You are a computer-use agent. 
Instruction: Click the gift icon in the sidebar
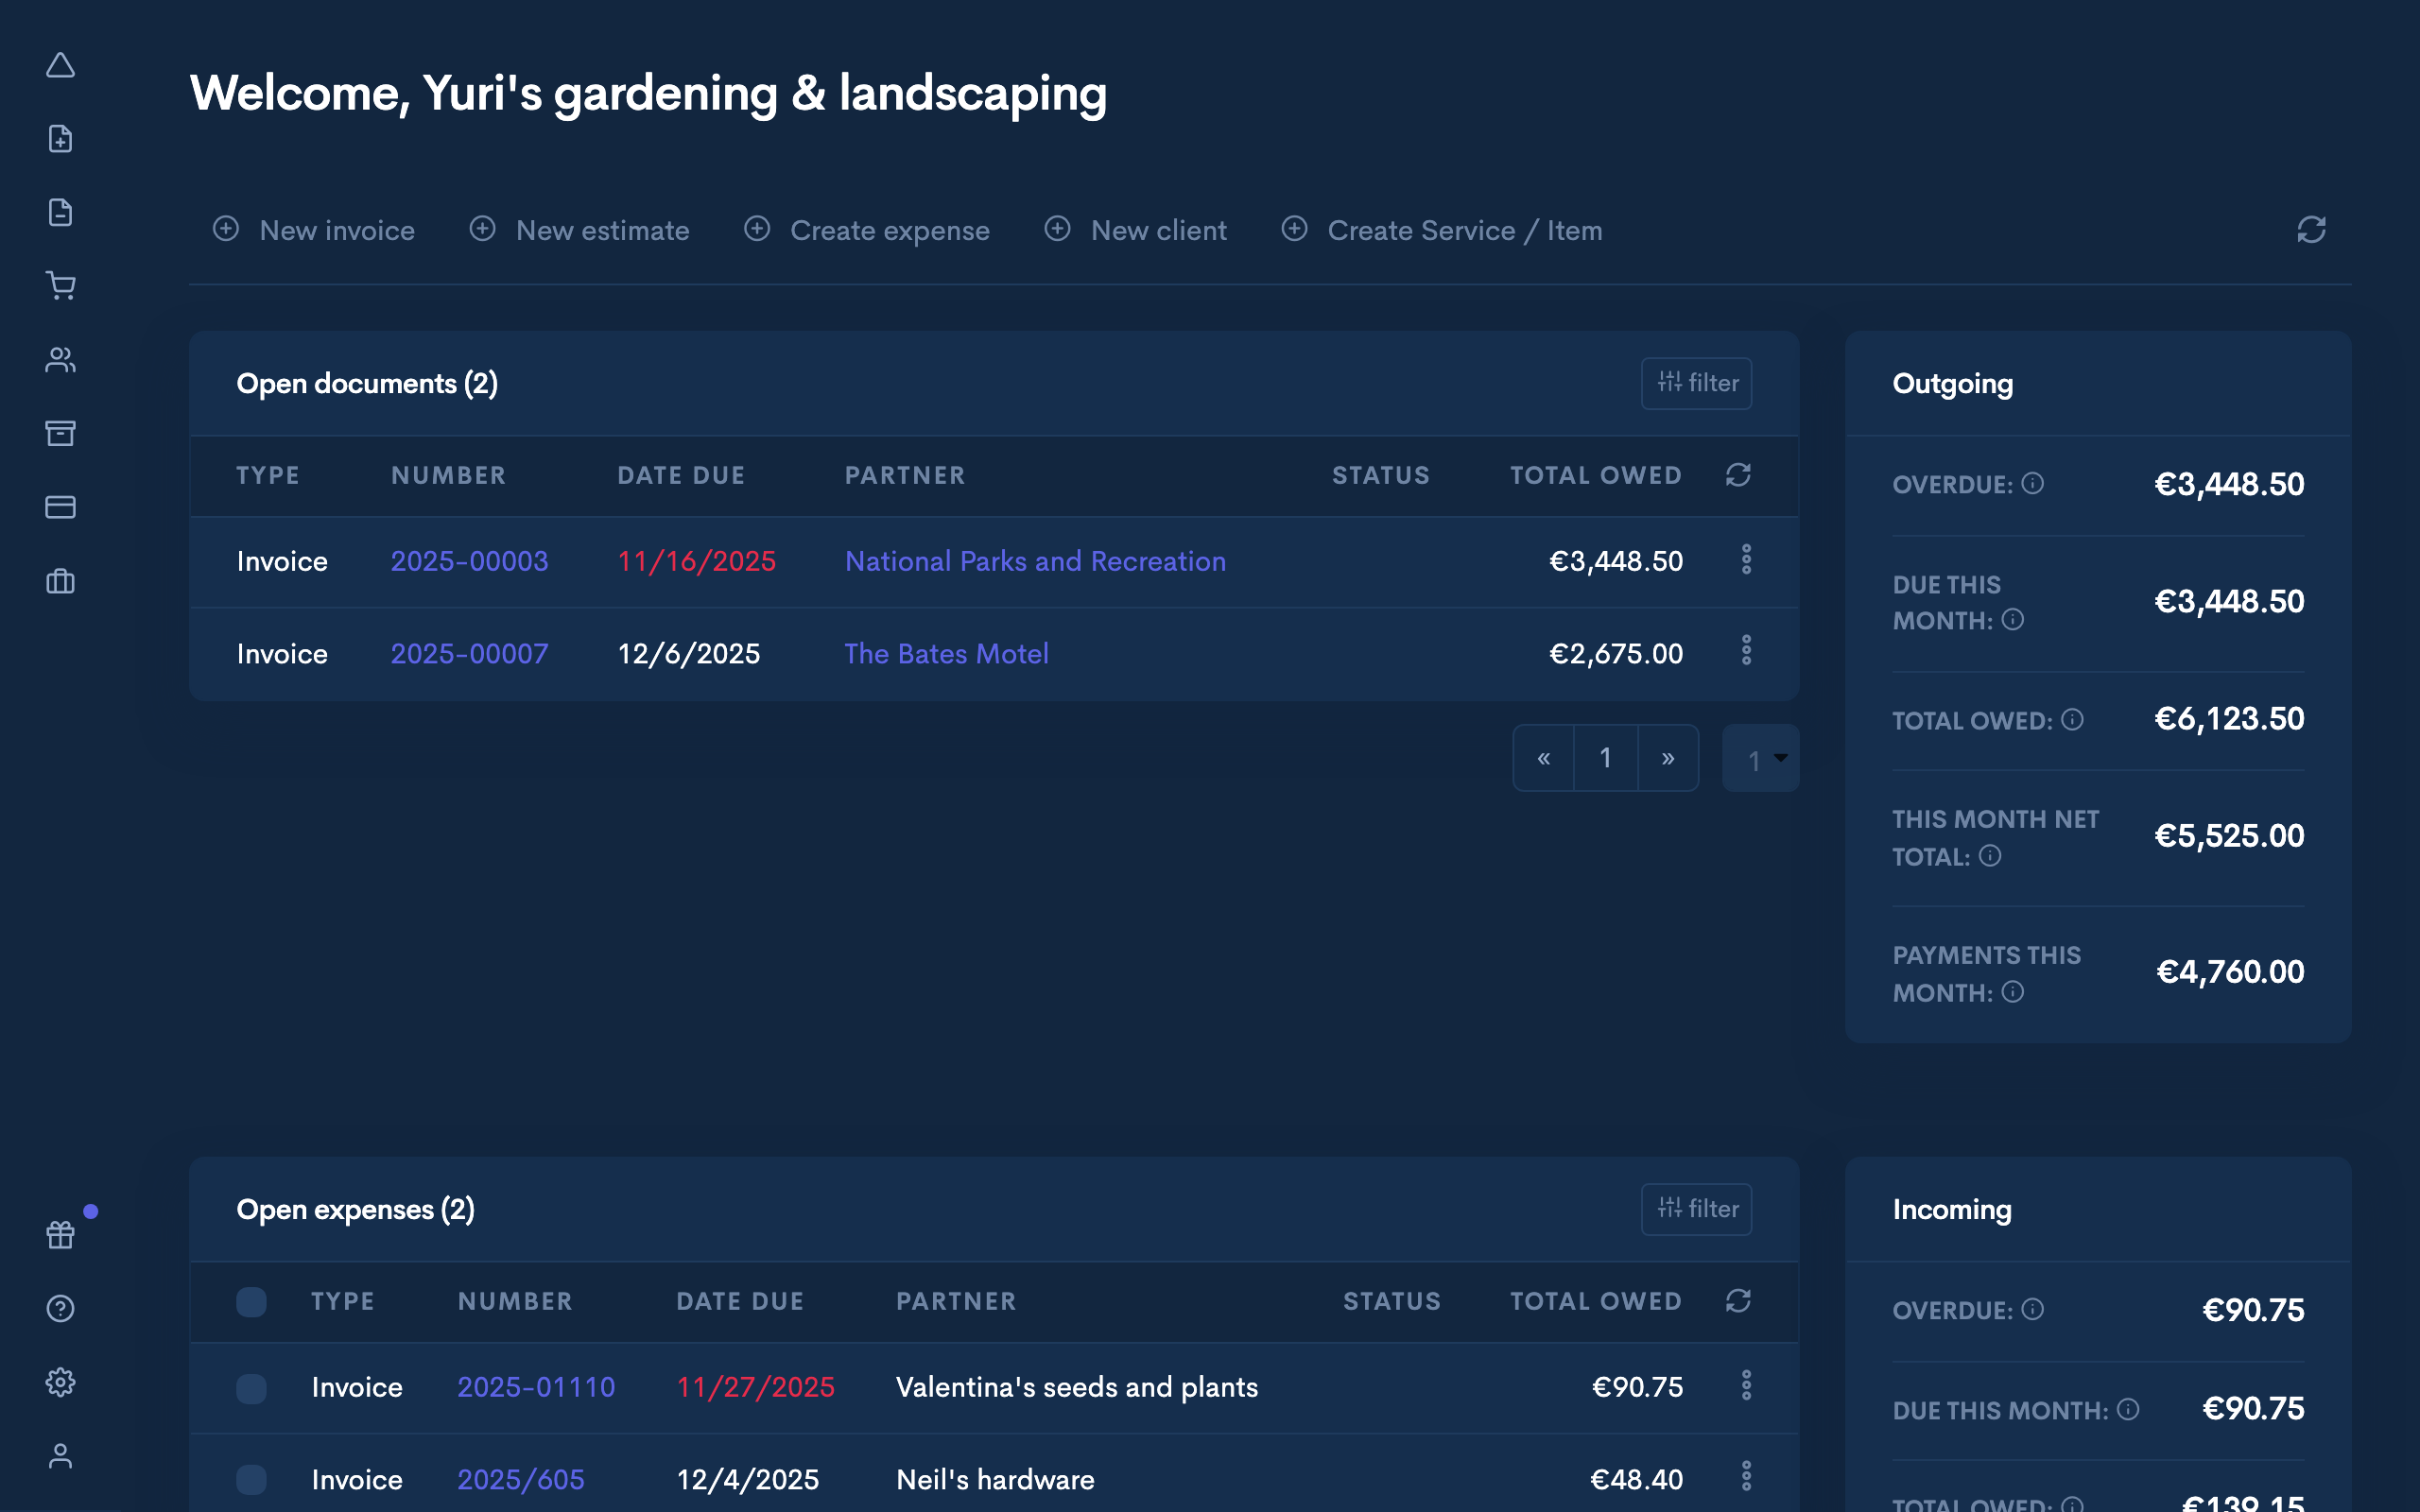coord(61,1235)
